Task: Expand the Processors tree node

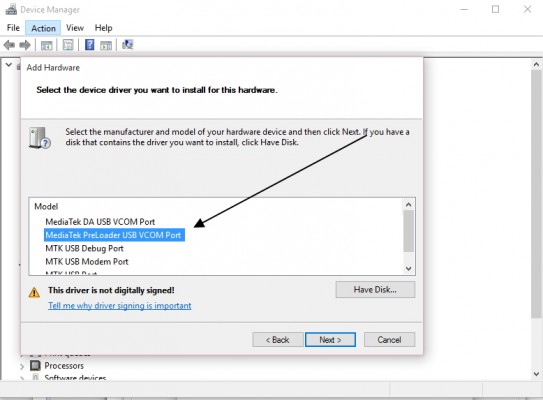Action: point(22,366)
